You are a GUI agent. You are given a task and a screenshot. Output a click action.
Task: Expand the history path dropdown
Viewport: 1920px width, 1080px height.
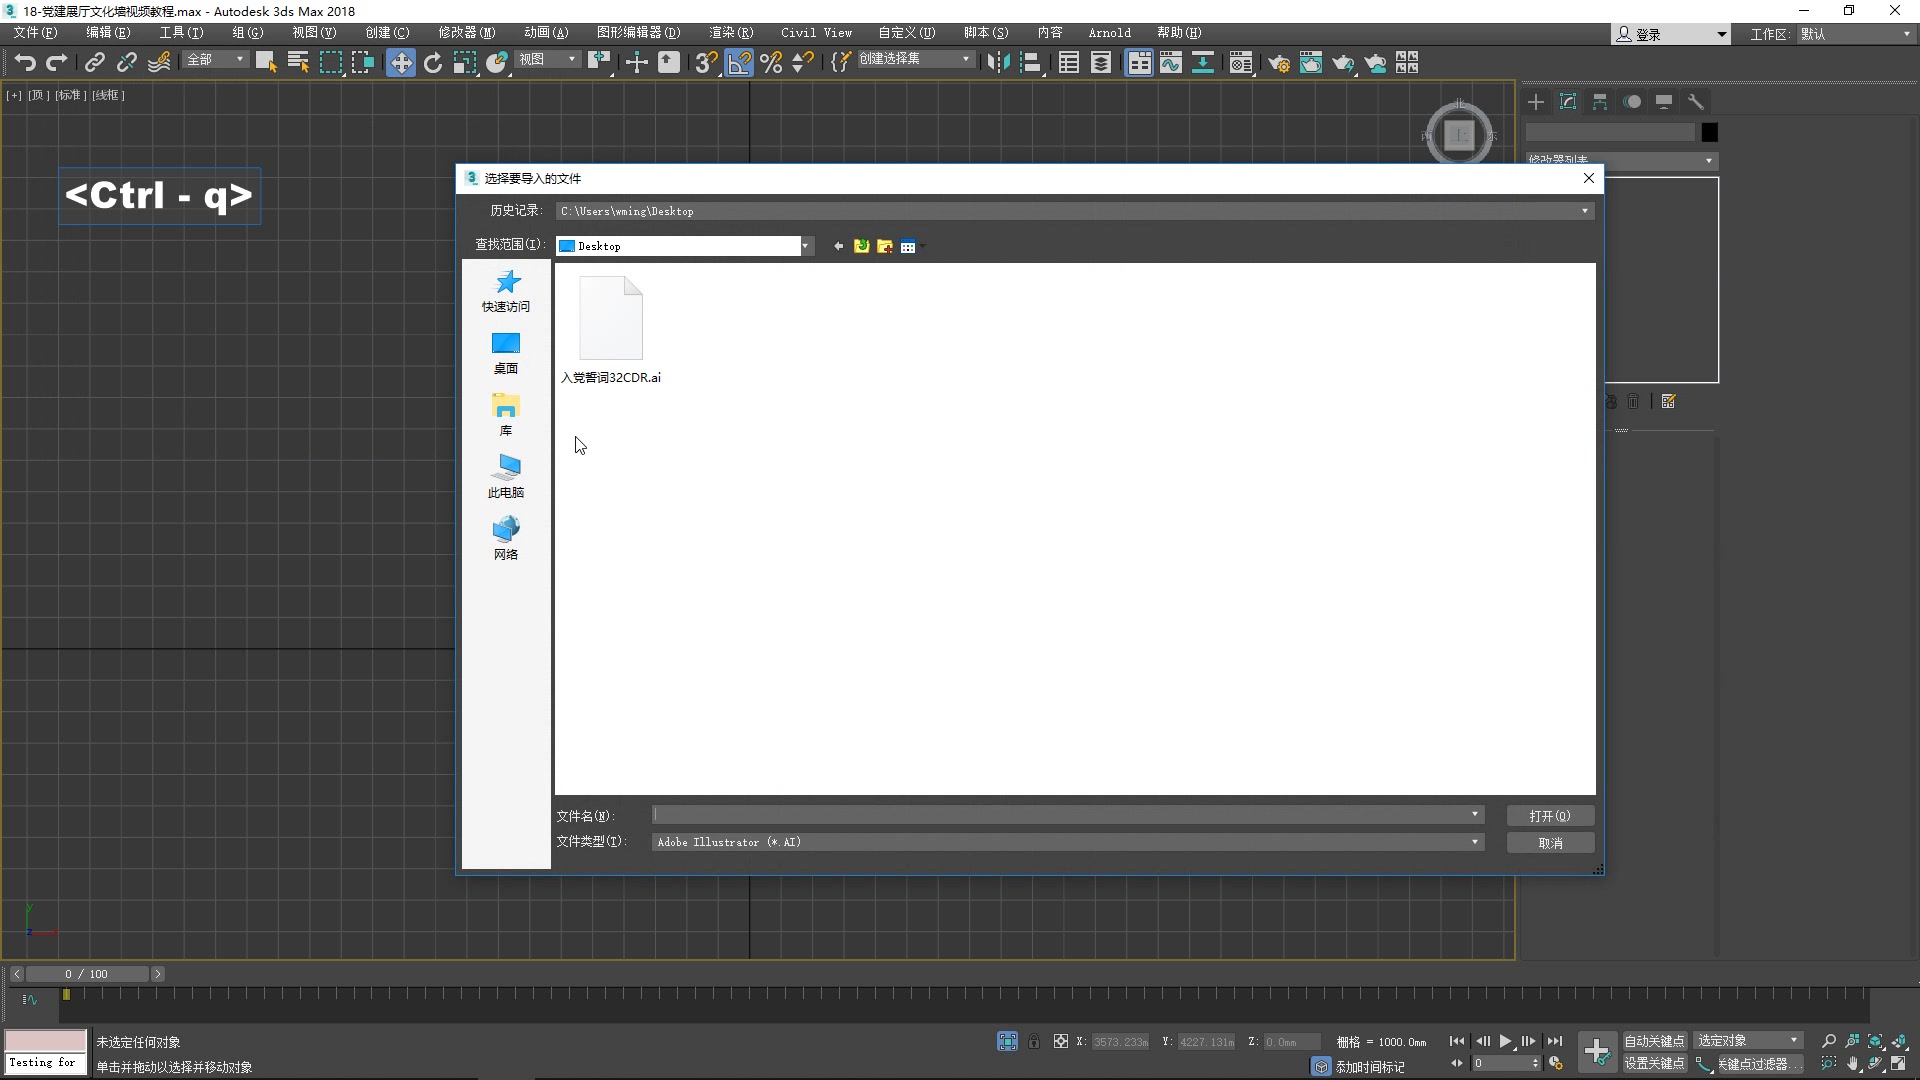1584,211
